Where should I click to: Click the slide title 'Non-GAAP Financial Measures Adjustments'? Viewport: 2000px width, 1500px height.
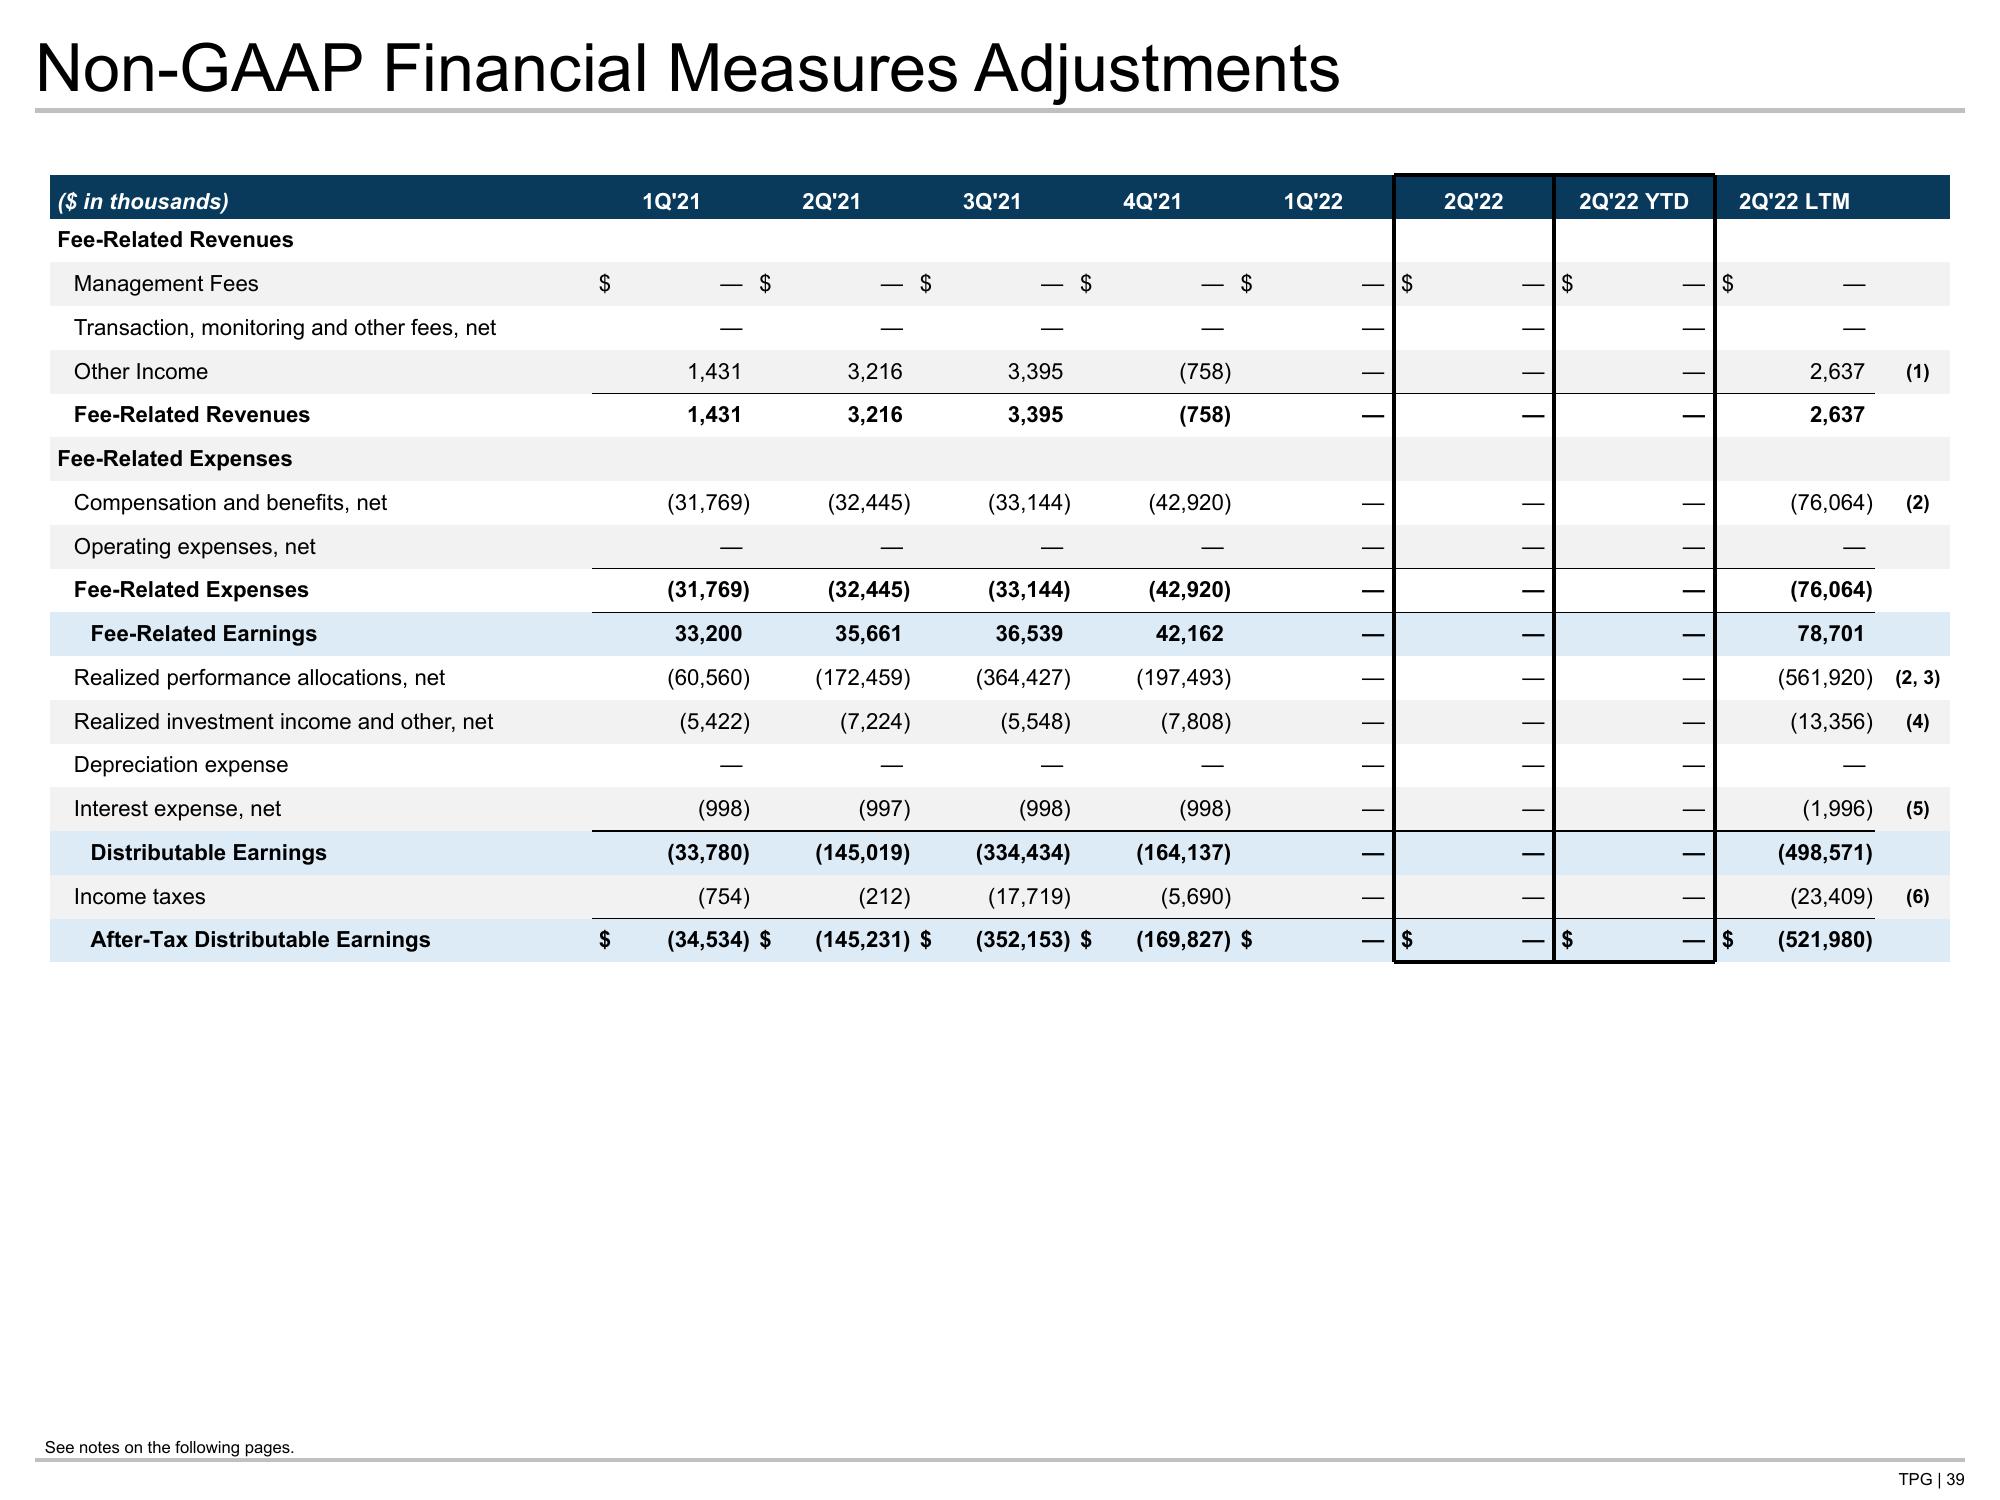687,69
